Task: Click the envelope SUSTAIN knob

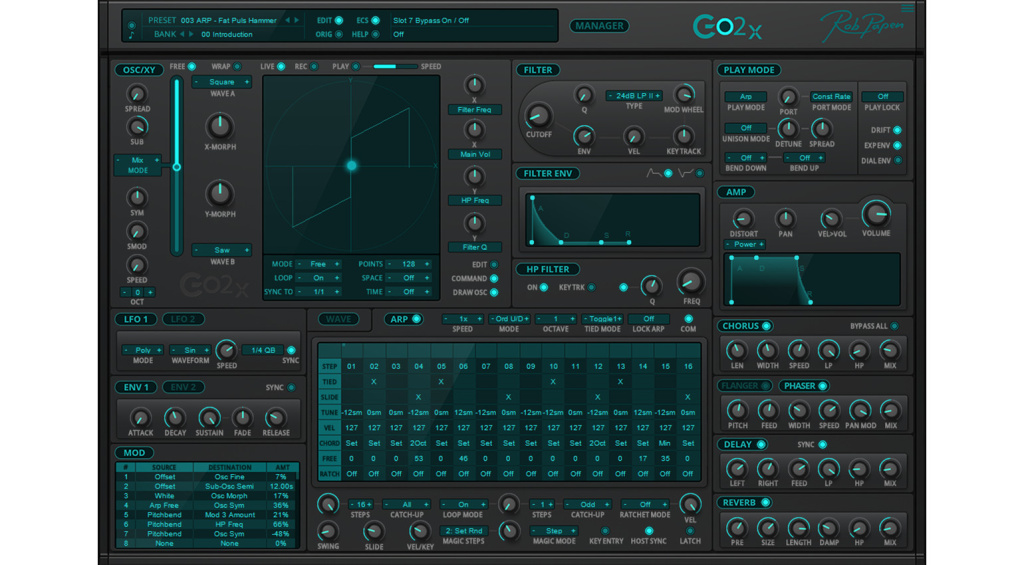Action: point(209,417)
